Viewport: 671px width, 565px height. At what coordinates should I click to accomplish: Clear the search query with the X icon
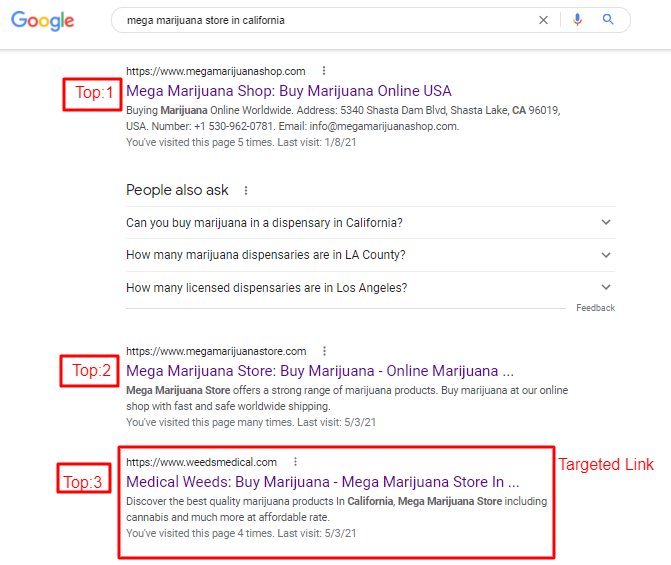[543, 20]
